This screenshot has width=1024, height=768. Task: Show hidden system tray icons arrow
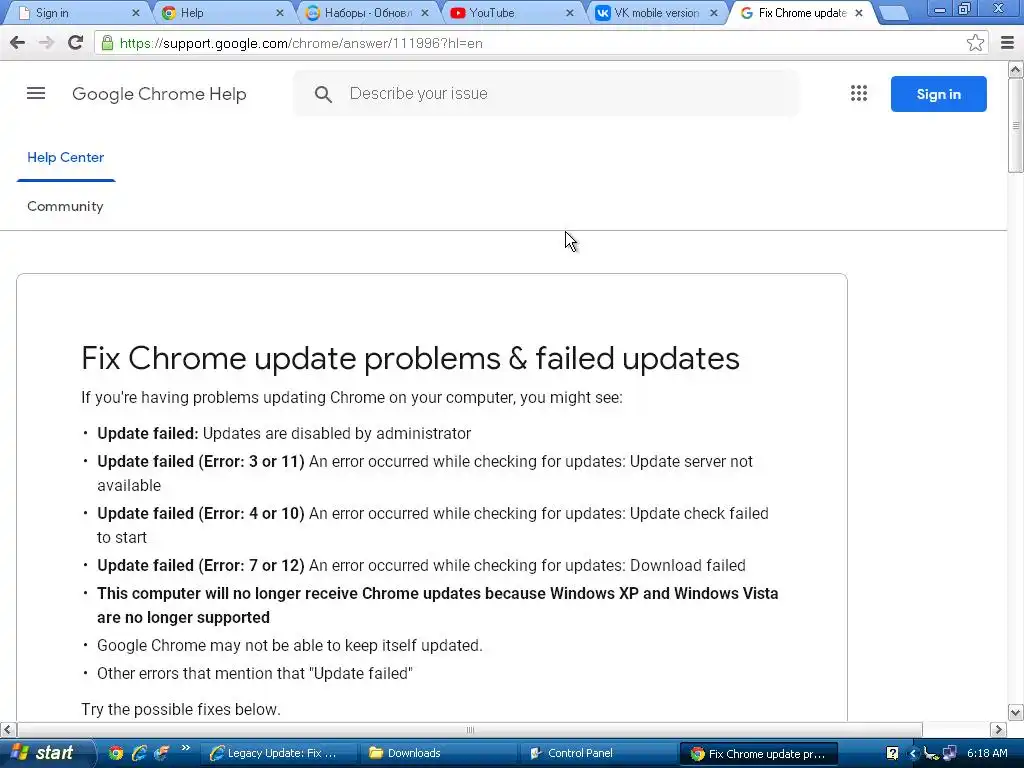tap(913, 754)
